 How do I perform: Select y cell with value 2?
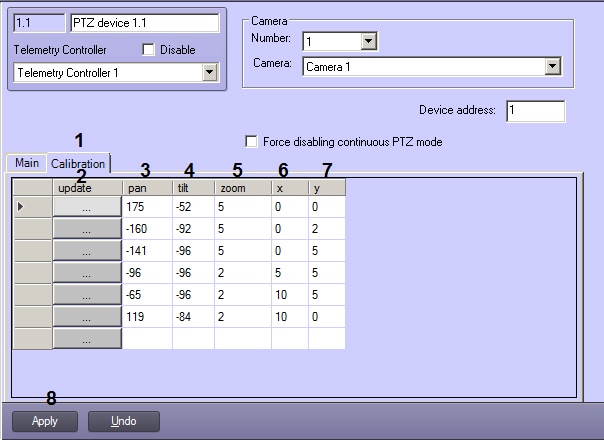(x=327, y=229)
